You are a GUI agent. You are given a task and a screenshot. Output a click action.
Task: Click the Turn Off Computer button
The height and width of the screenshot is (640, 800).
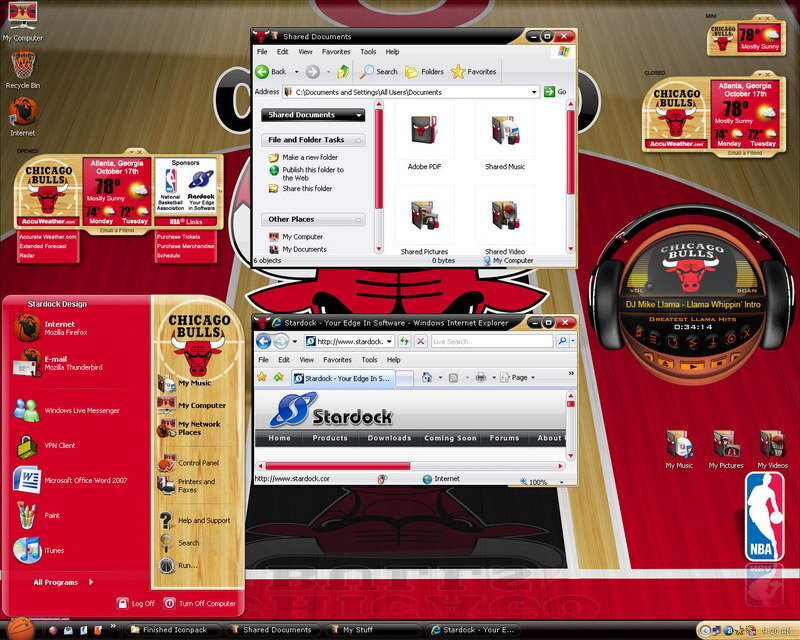click(200, 603)
